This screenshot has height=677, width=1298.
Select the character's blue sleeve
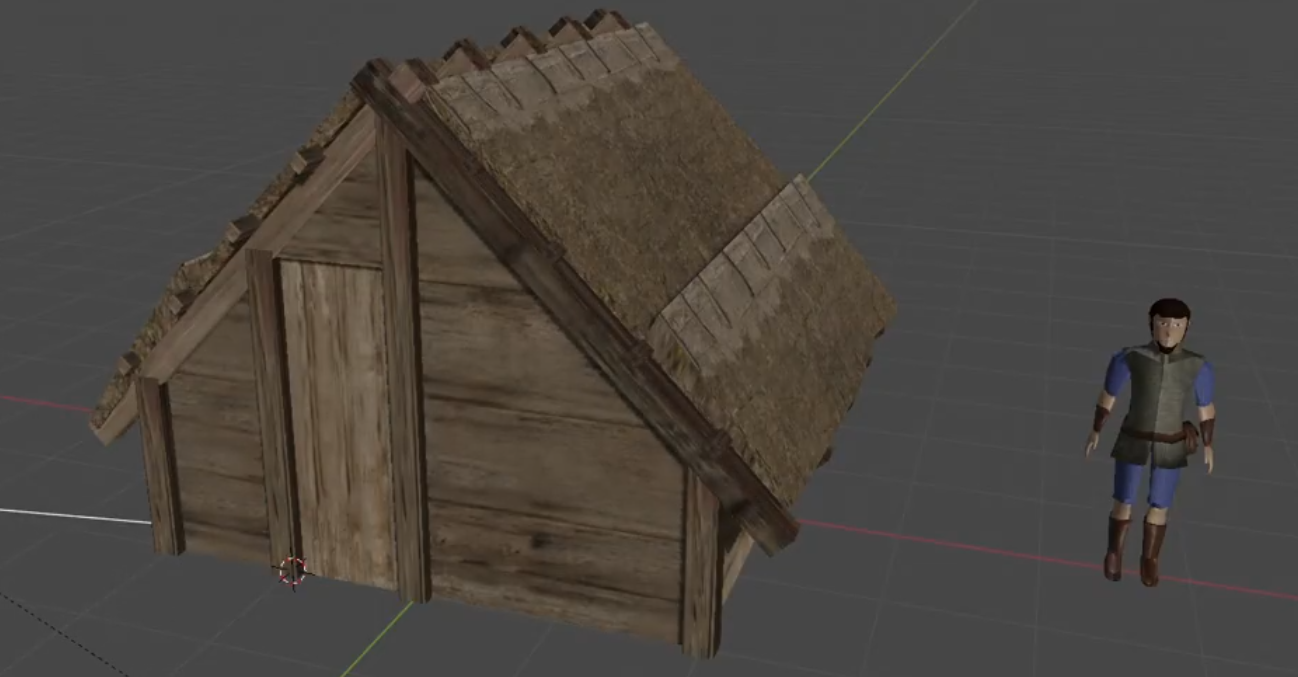[x=1117, y=377]
